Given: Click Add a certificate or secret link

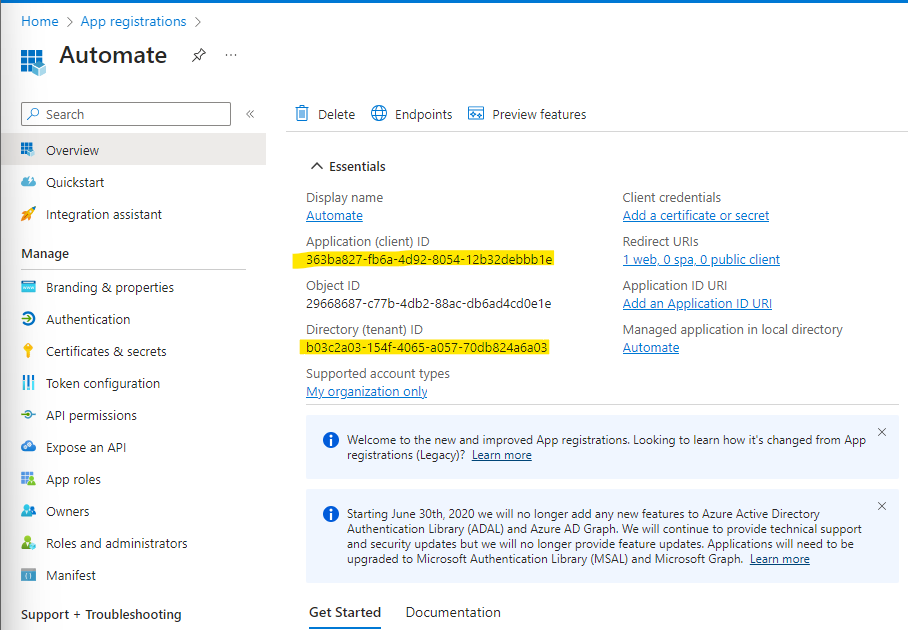Looking at the screenshot, I should 696,215.
